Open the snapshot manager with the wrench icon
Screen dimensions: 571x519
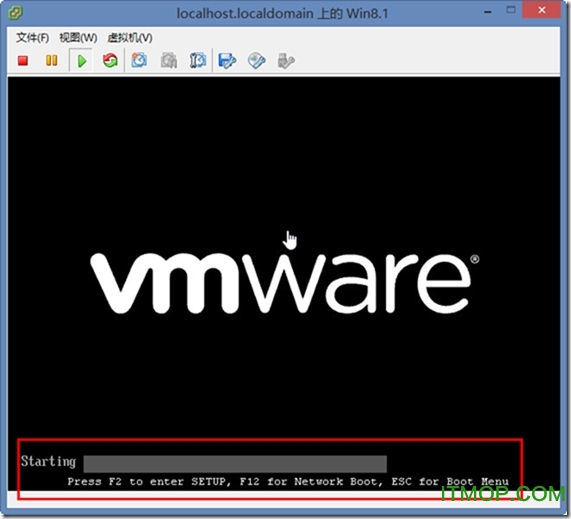[x=198, y=60]
